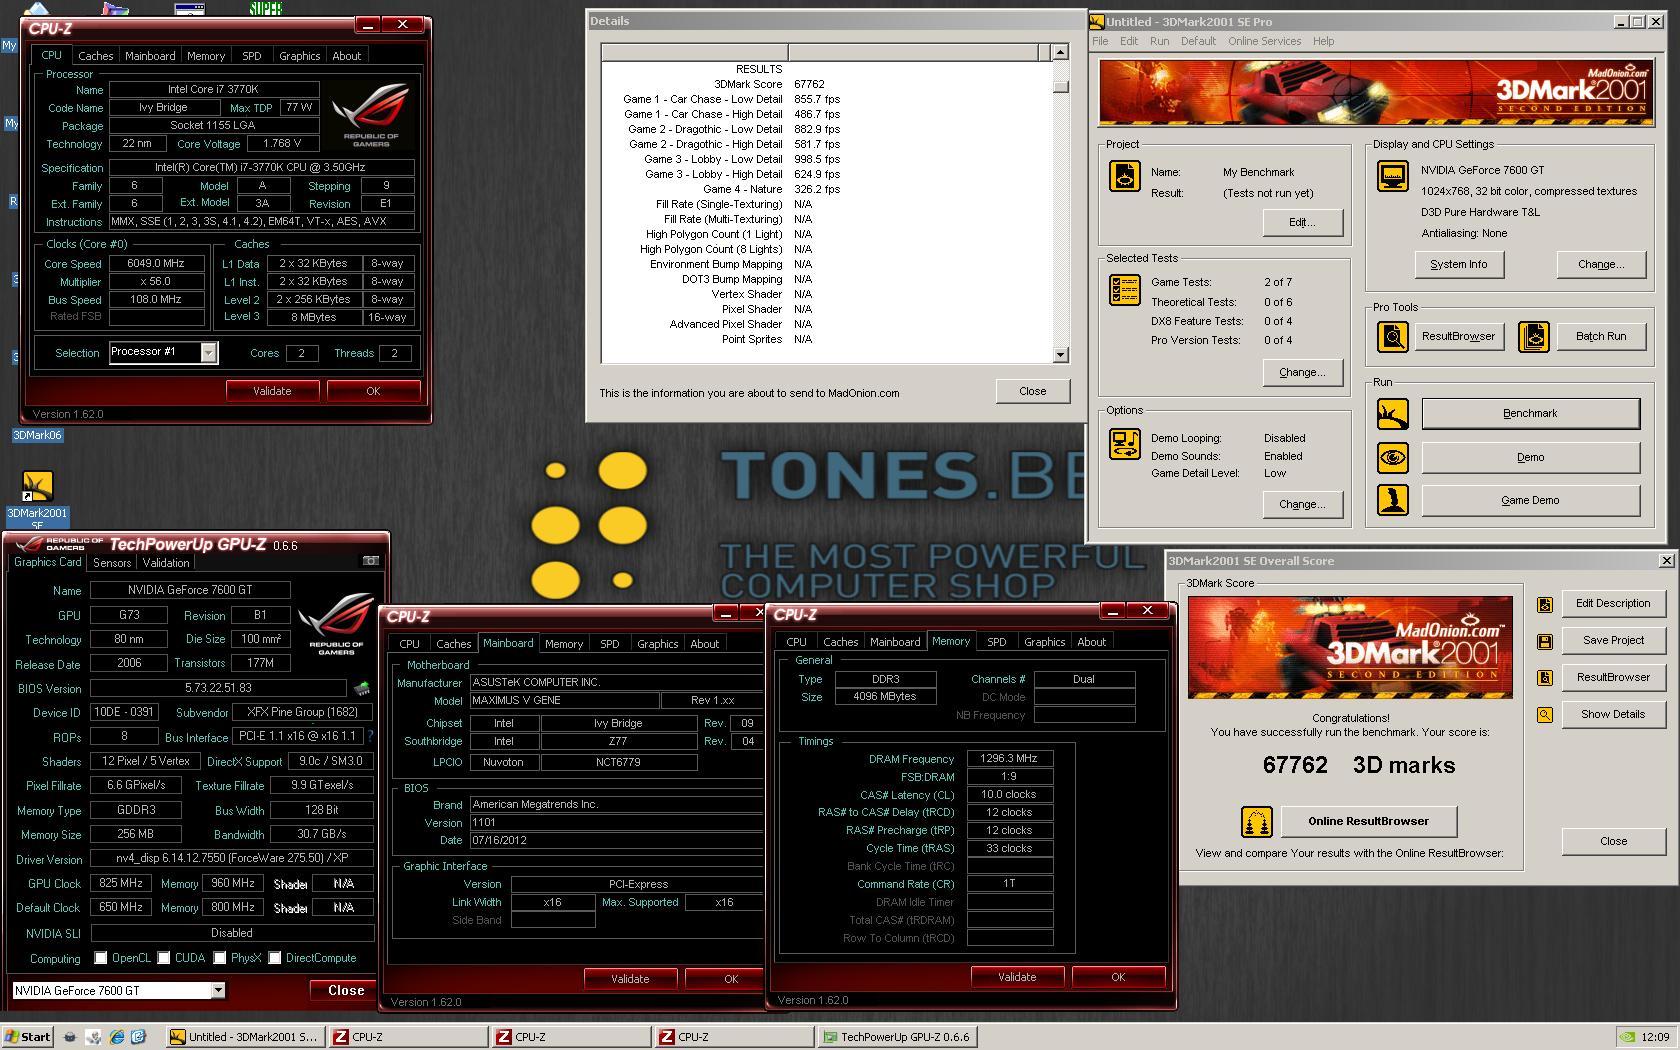Click the Project icon in 3DMark2001
1680x1050 pixels.
(x=1125, y=177)
